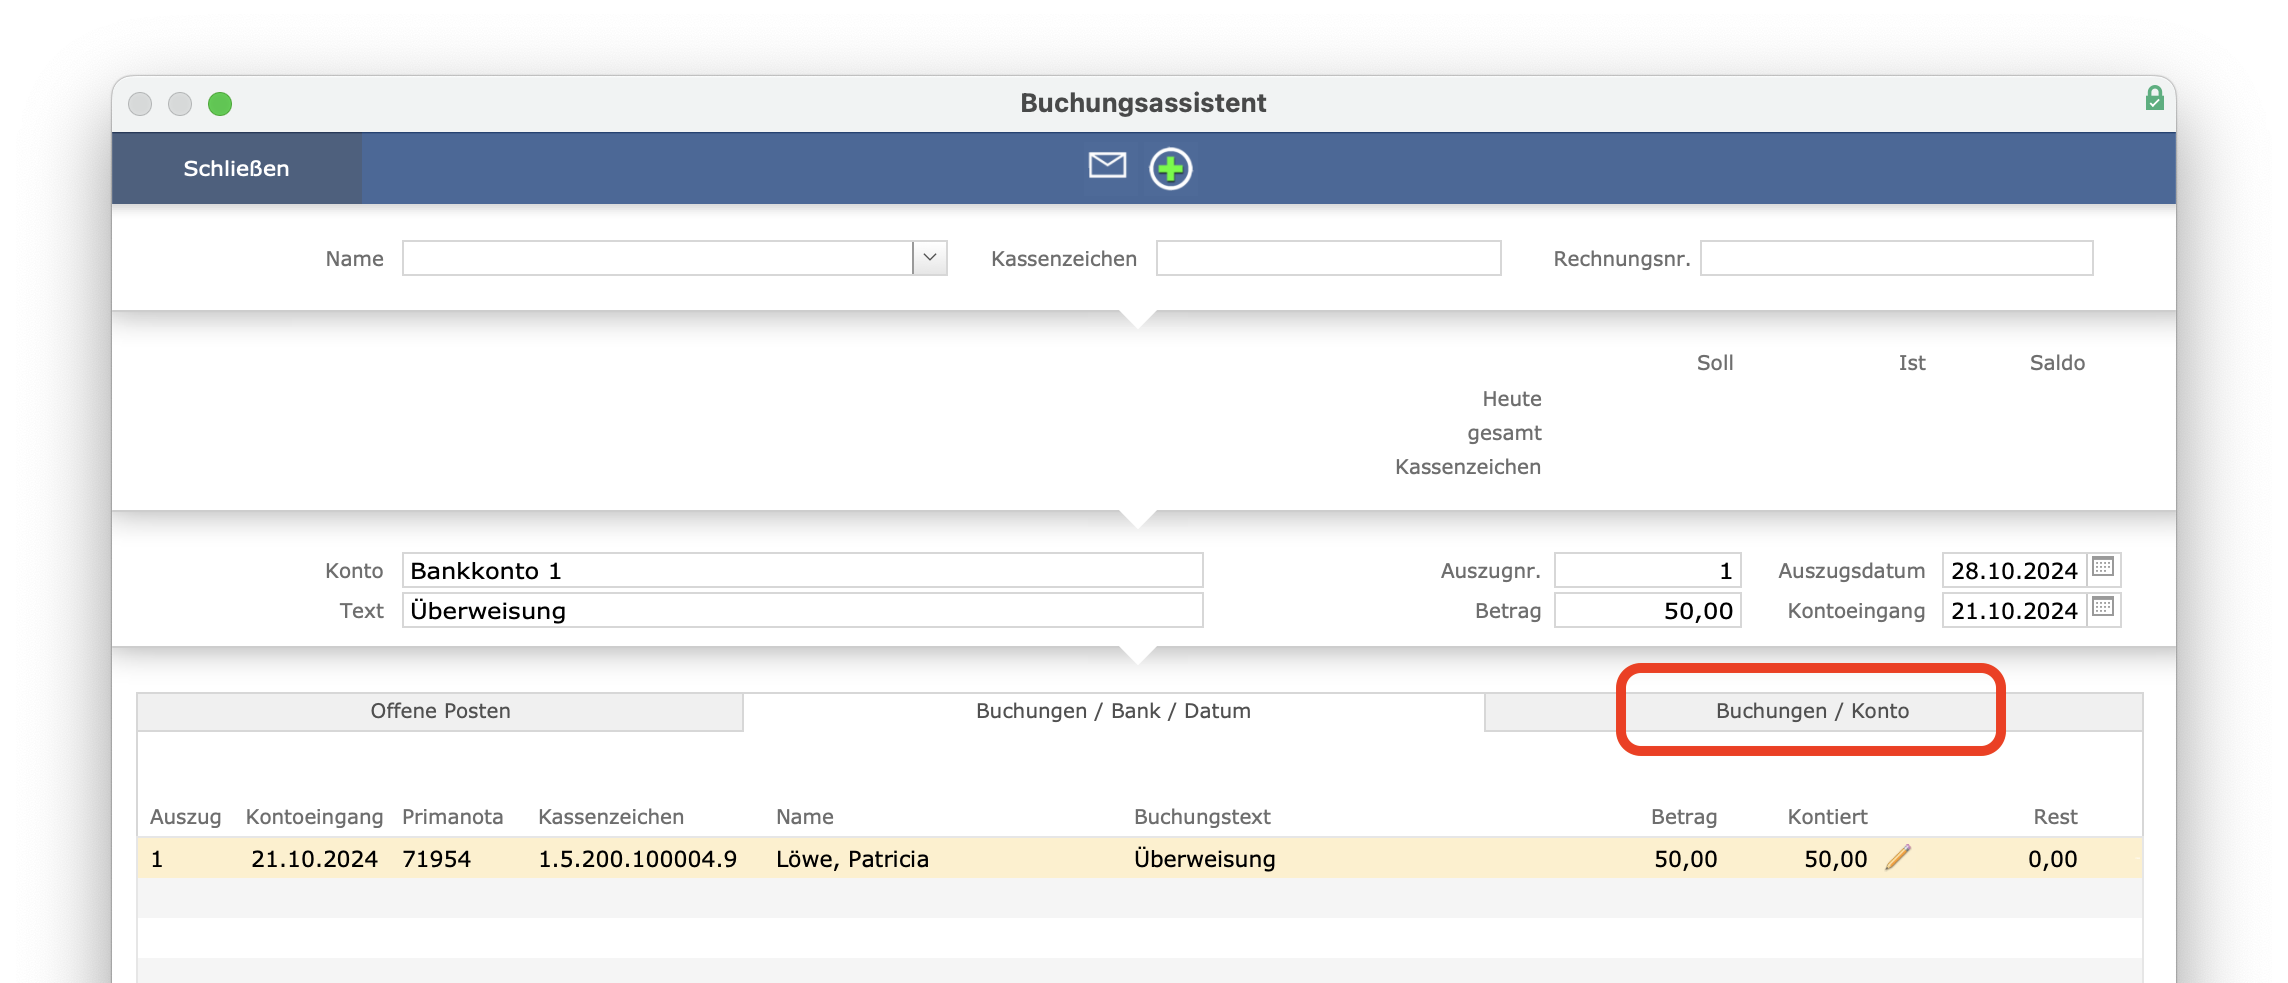Image resolution: width=2288 pixels, height=983 pixels.
Task: Click the Schließen button
Action: (236, 168)
